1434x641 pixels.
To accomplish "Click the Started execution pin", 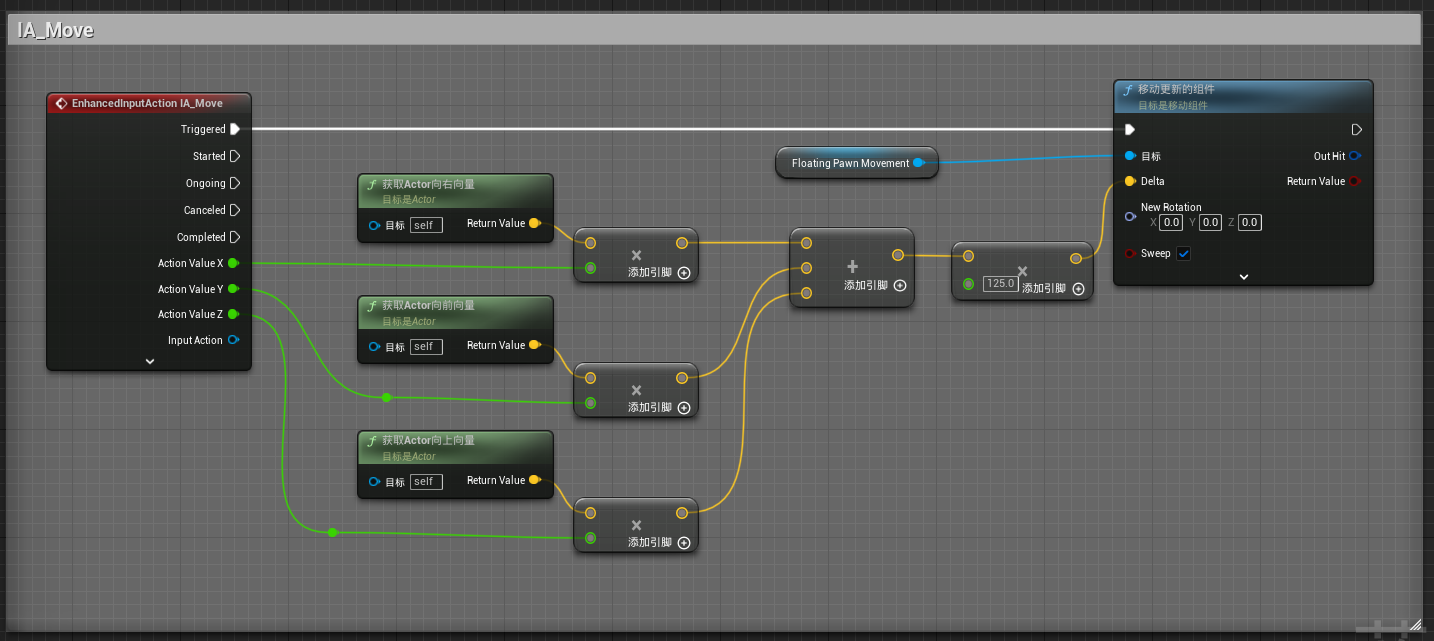I will pos(234,156).
